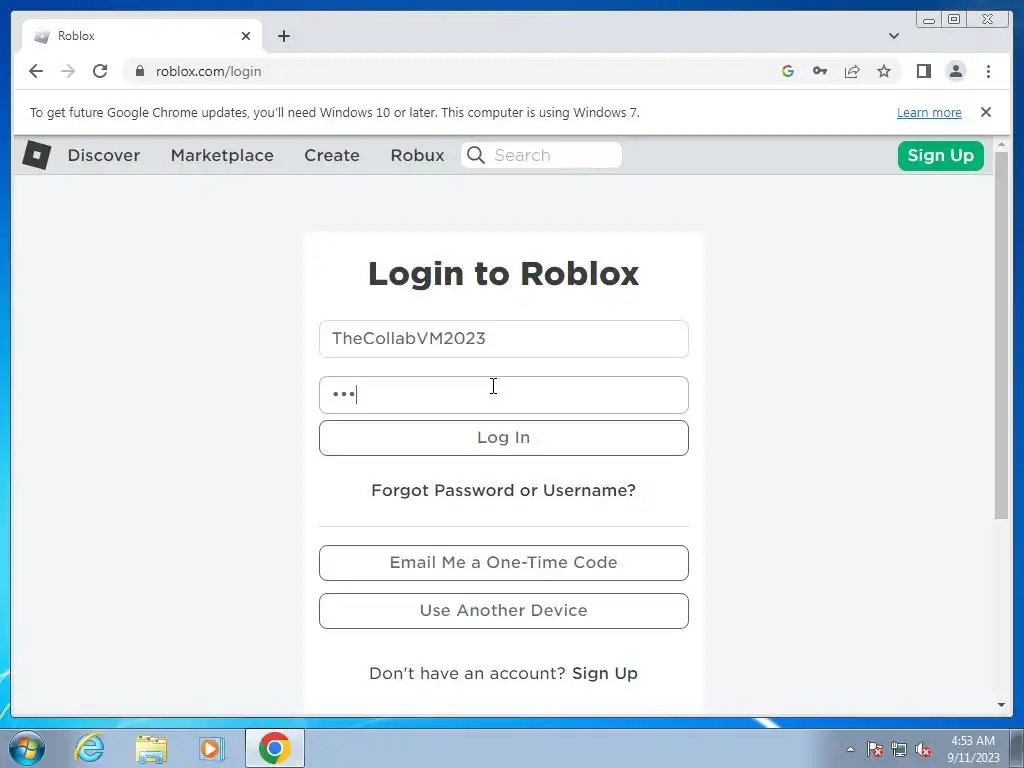1024x768 pixels.
Task: Click Use Another Device button
Action: pyautogui.click(x=504, y=611)
